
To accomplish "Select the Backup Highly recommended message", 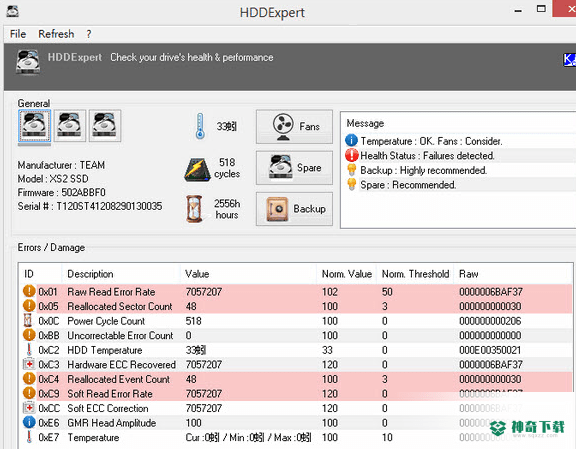I will point(424,170).
